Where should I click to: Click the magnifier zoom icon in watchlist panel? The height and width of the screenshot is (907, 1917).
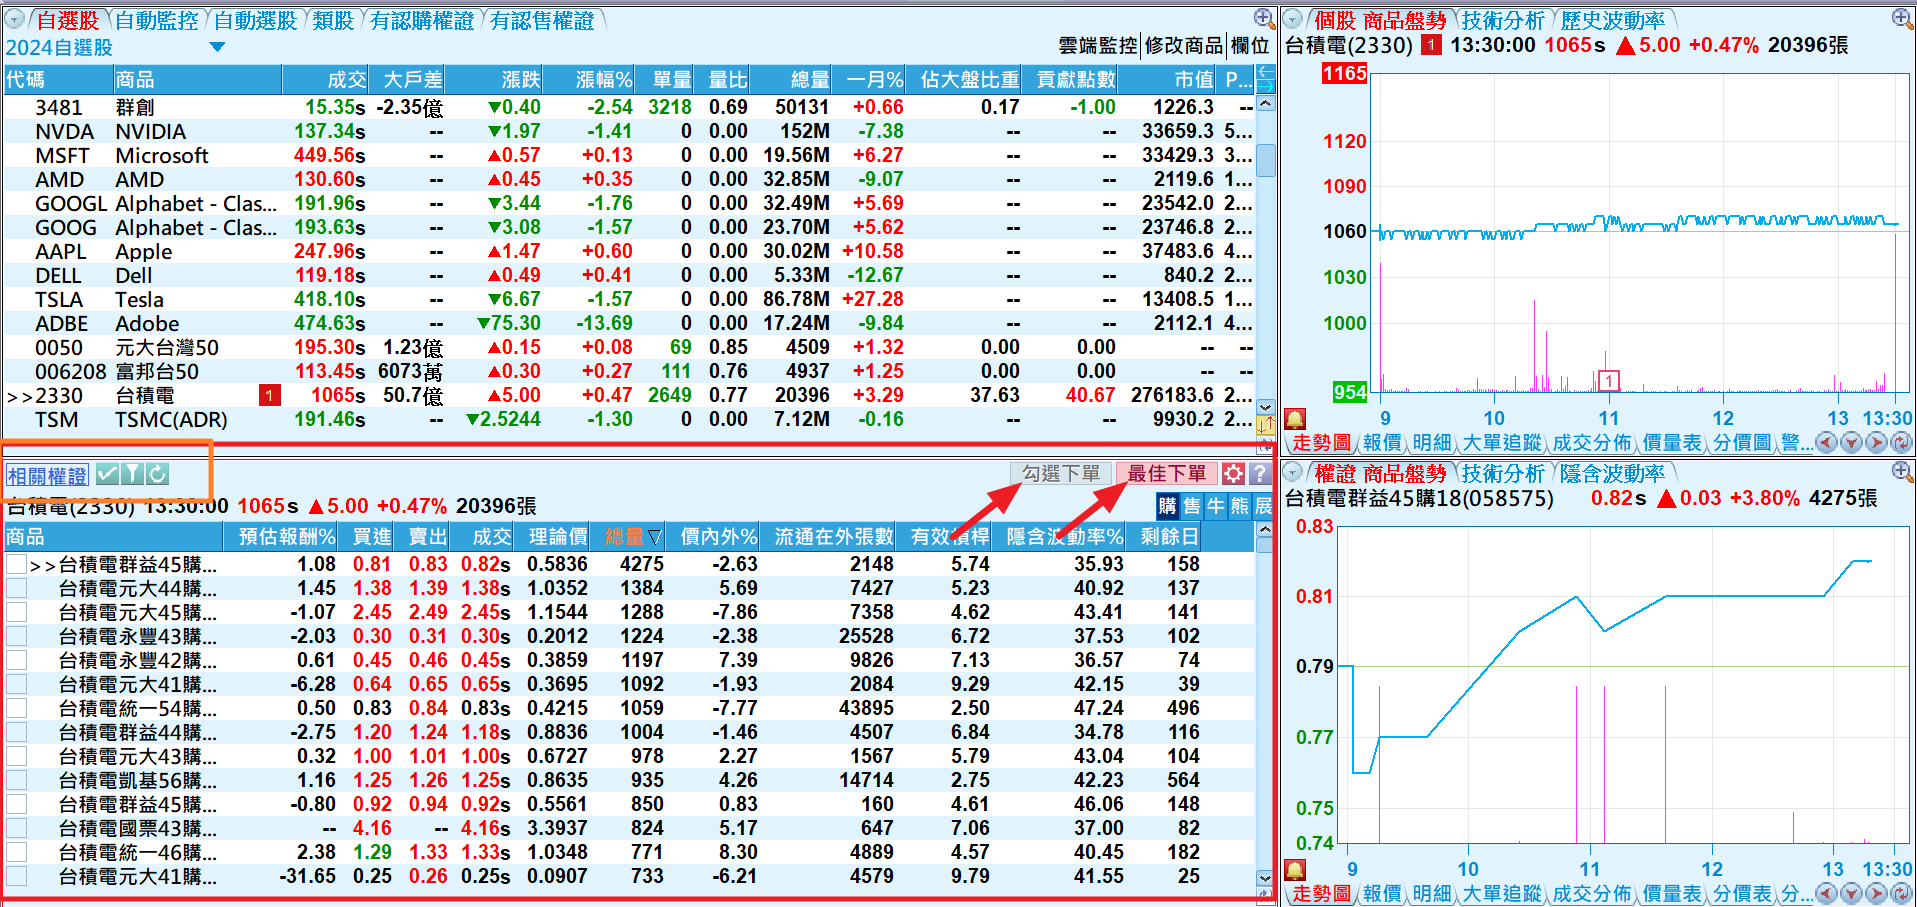[1263, 18]
